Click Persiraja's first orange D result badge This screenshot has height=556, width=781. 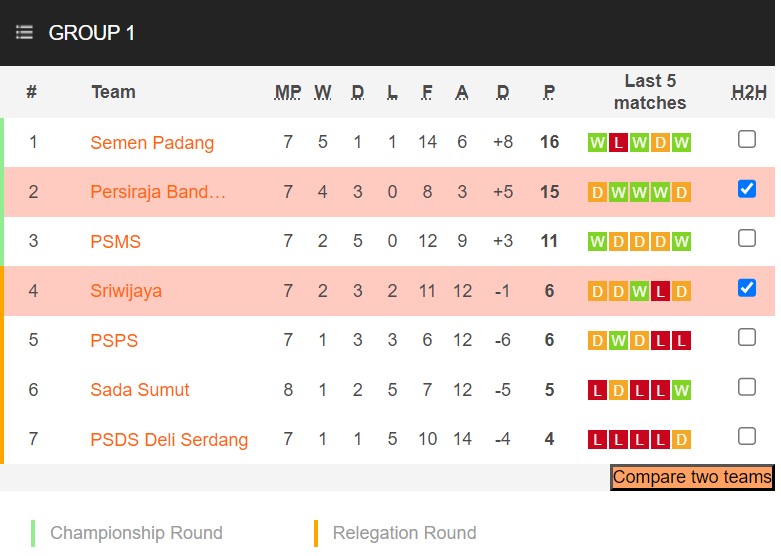(597, 192)
